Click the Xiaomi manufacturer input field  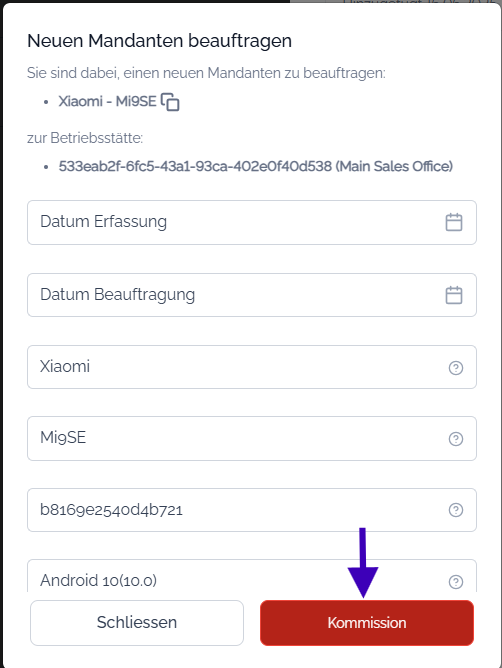(252, 367)
